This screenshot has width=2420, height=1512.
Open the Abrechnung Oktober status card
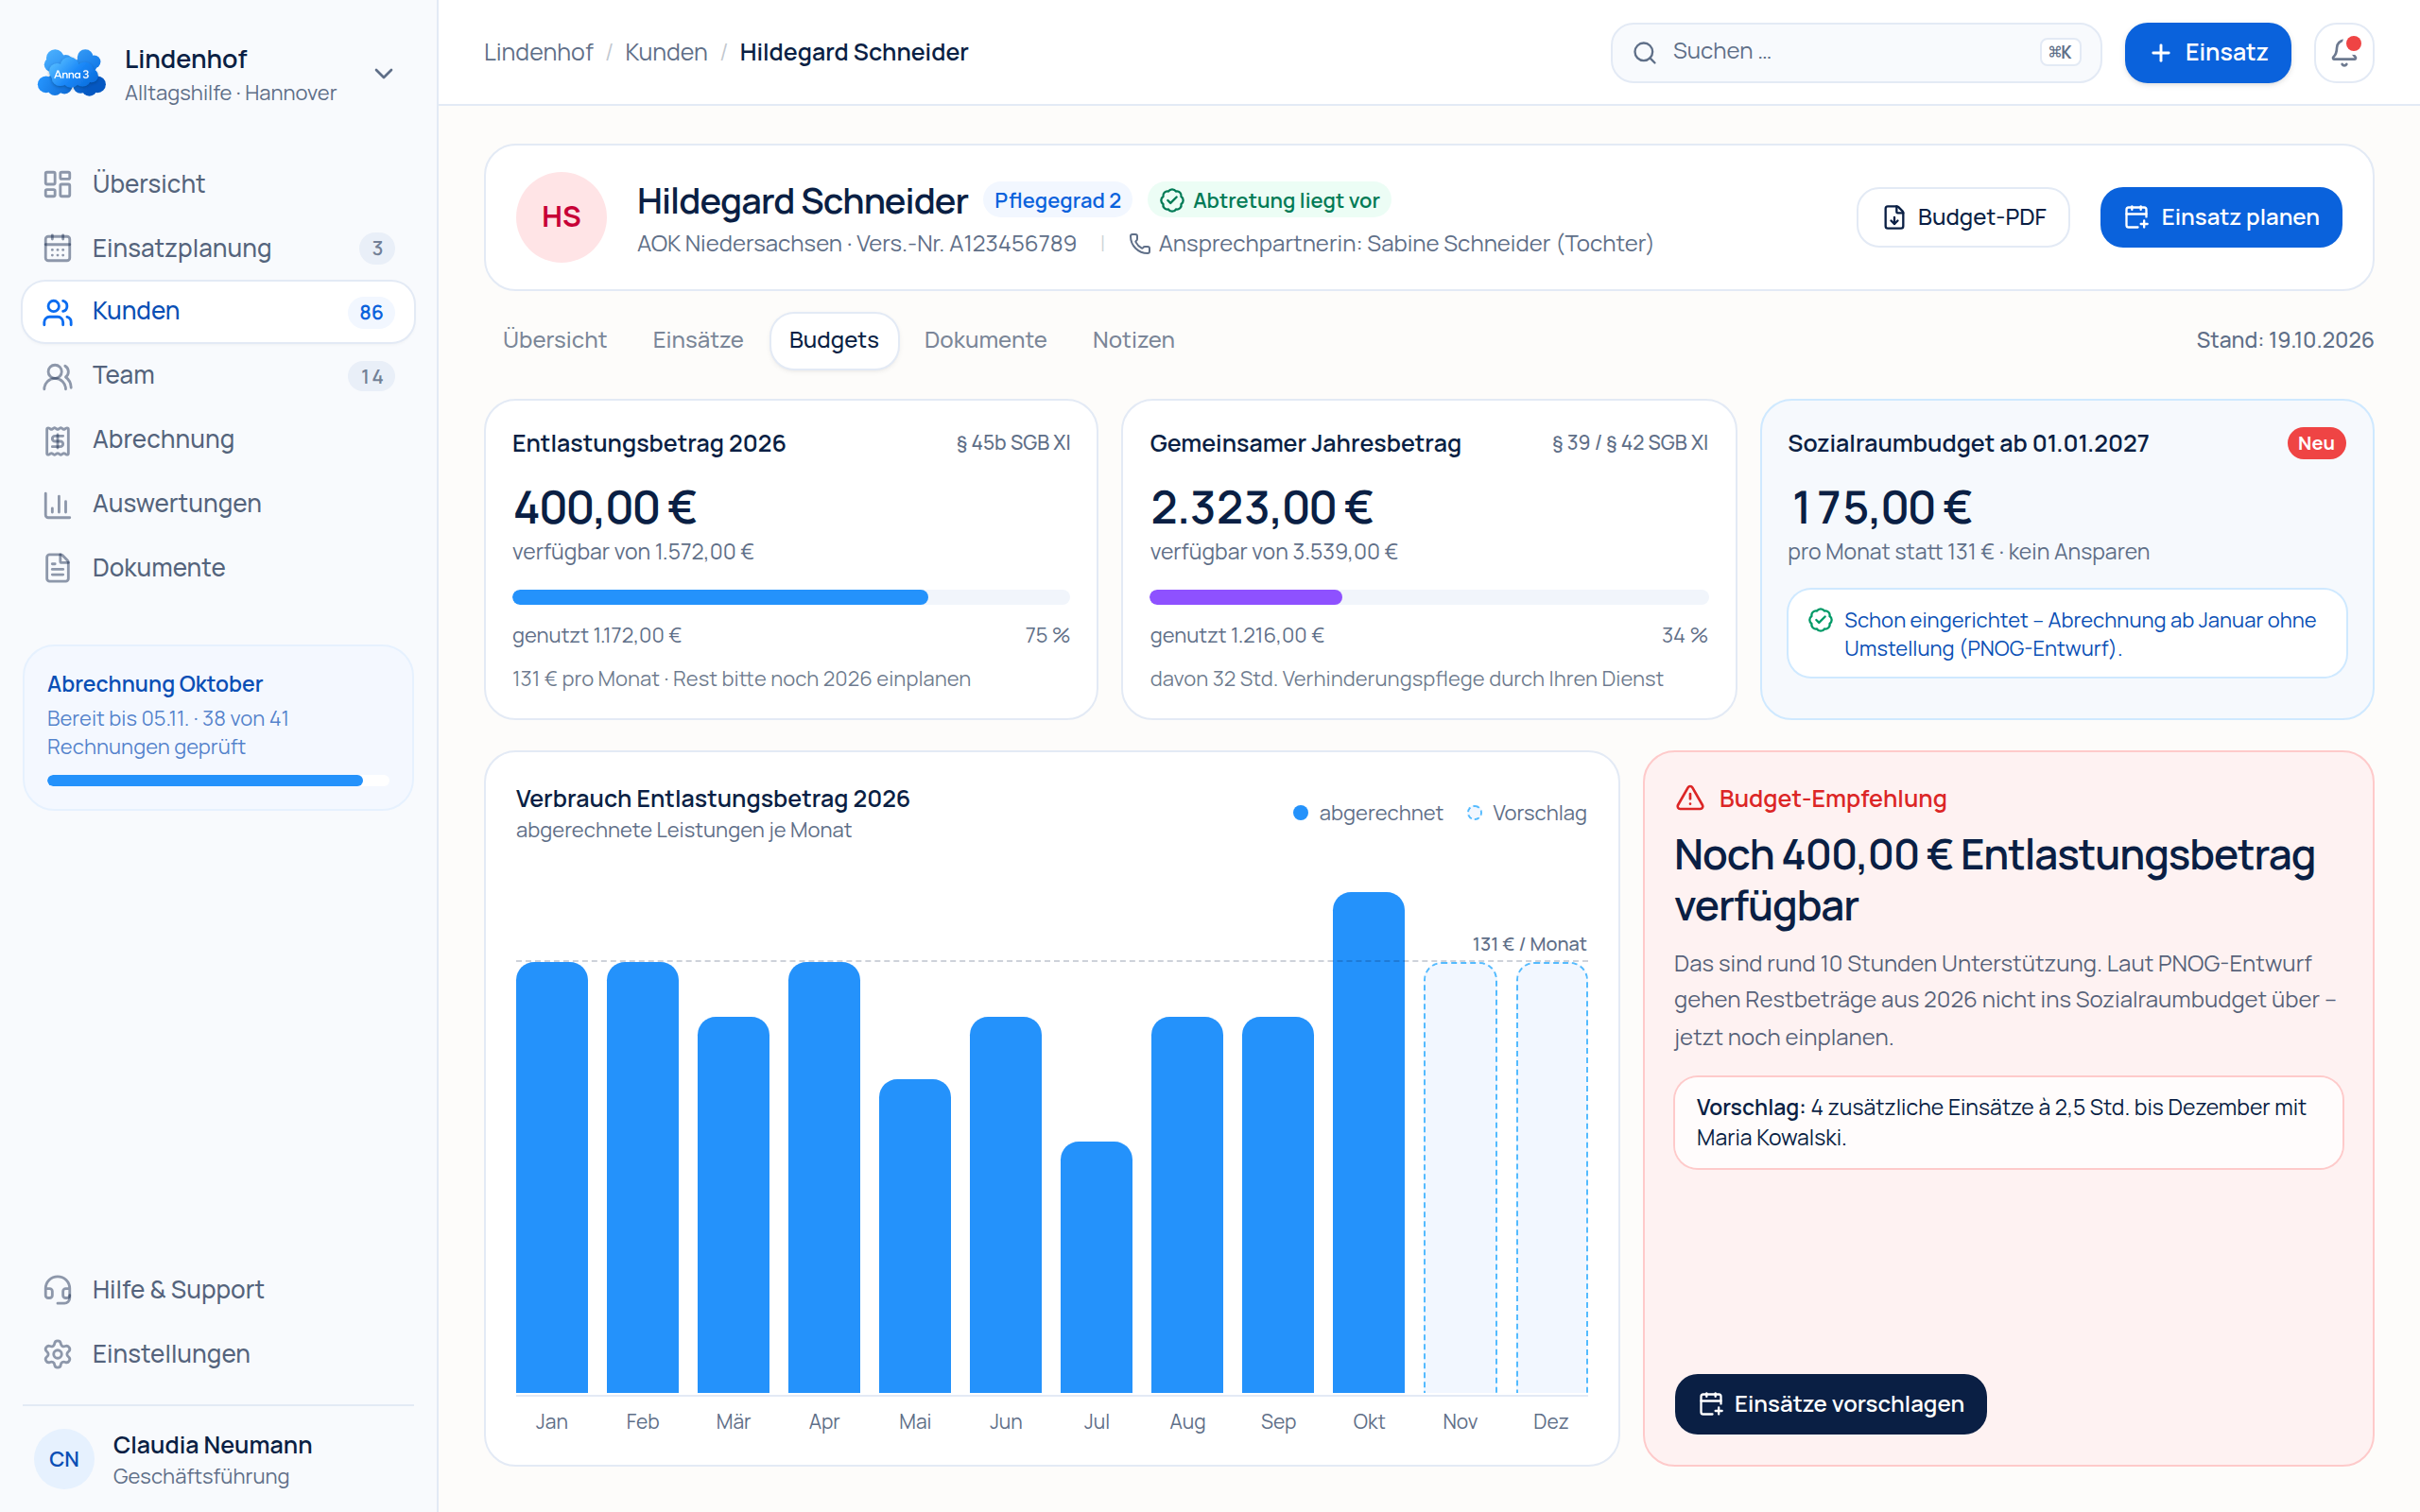218,728
